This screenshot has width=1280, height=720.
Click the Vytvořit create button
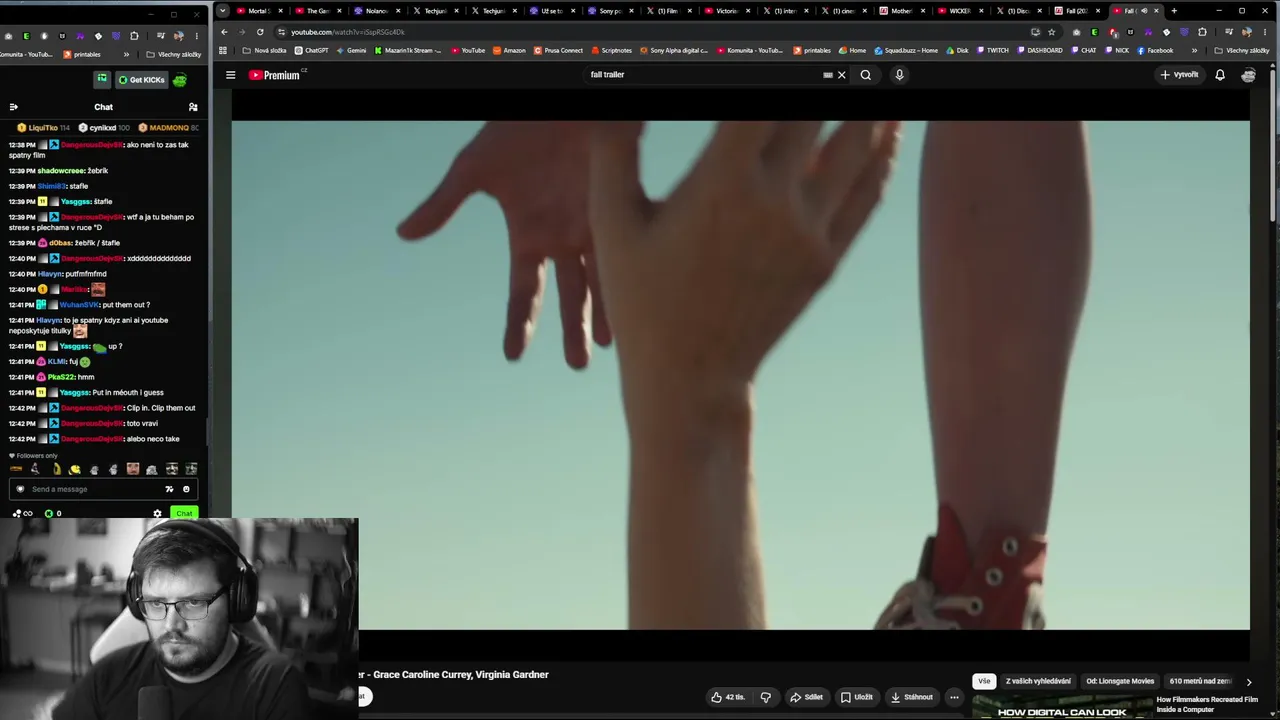pyautogui.click(x=1179, y=75)
